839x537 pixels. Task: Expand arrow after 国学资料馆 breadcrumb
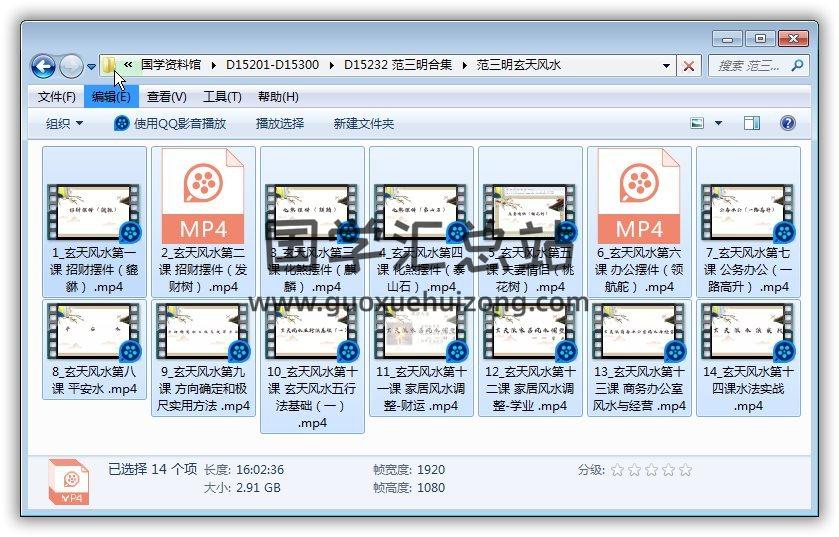(213, 66)
